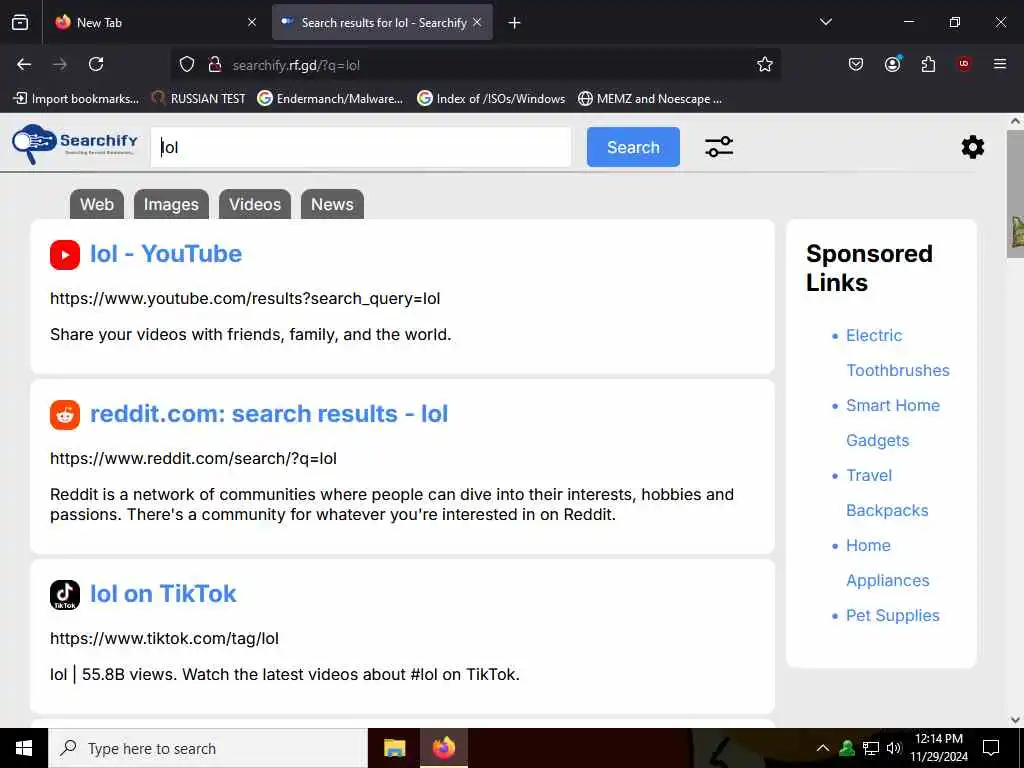Image resolution: width=1024 pixels, height=768 pixels.
Task: Switch to the Videos results tab
Action: tap(255, 204)
